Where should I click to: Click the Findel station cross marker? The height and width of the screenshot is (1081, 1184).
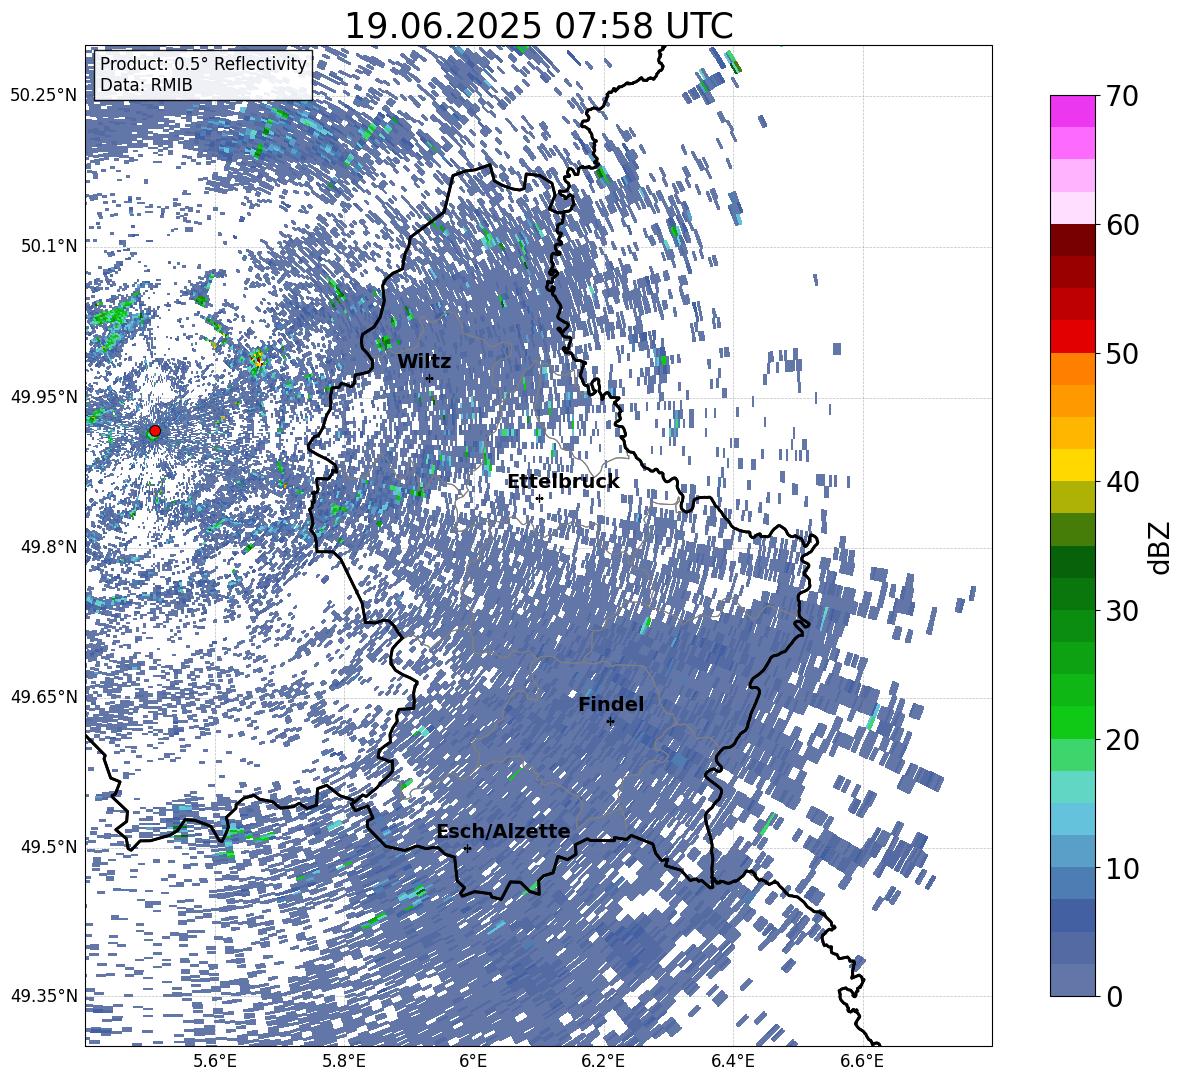point(610,722)
